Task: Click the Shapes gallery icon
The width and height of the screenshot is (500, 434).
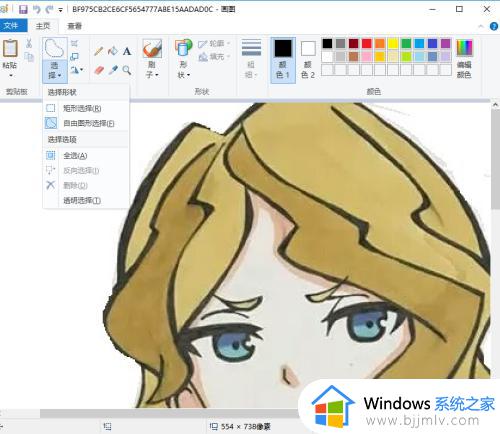Action: tap(183, 49)
